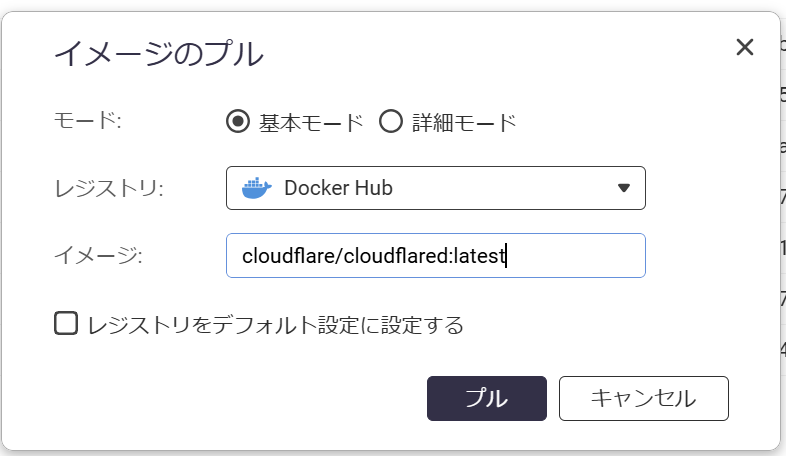Viewport: 786px width, 456px height.
Task: Click the 基本モード label text
Action: 311,123
